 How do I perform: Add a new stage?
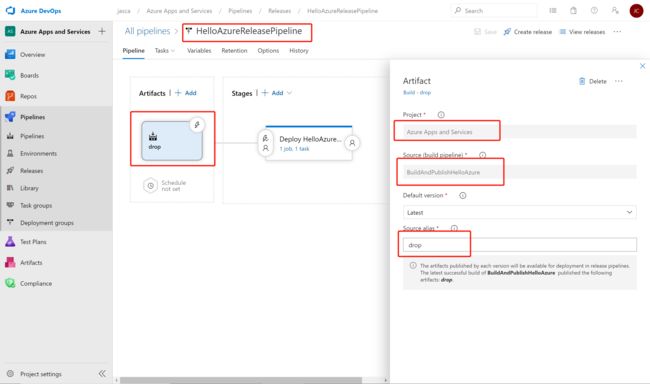272,93
